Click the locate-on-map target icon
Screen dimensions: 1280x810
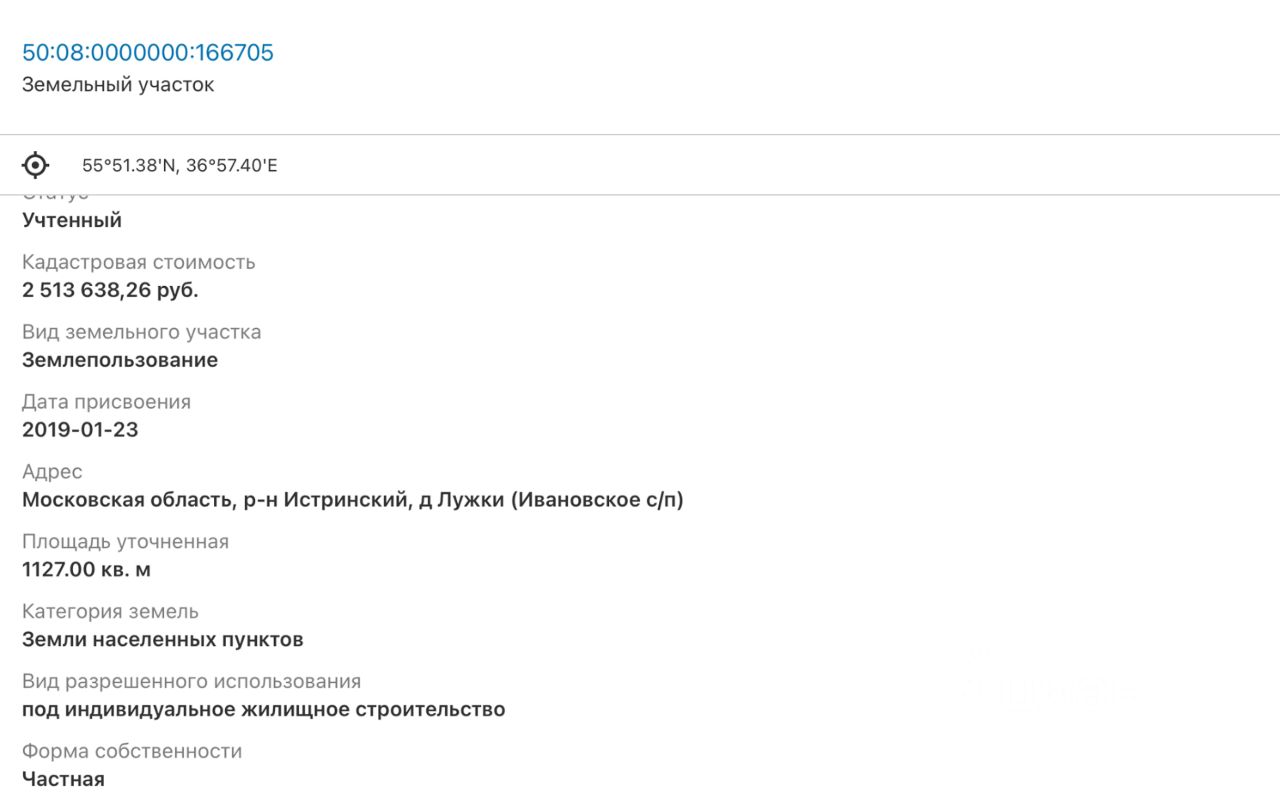tap(36, 165)
